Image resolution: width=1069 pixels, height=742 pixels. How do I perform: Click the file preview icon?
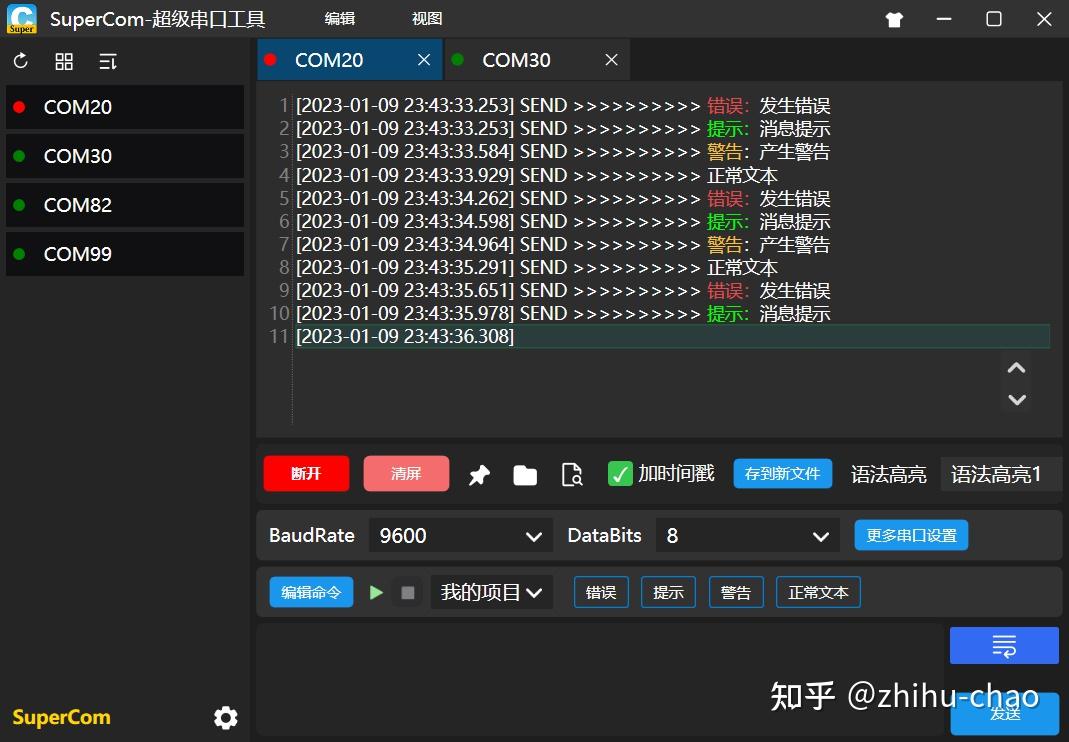572,475
